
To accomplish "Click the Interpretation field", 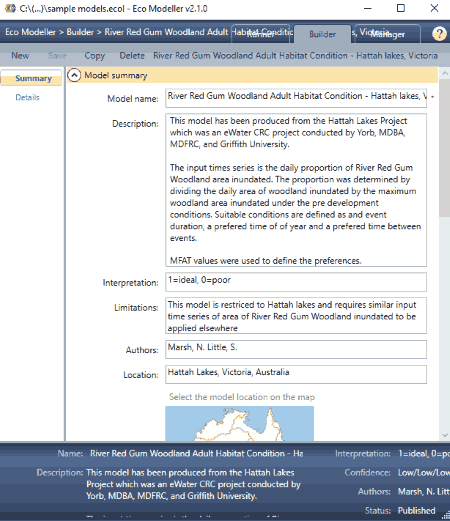I will (x=296, y=282).
